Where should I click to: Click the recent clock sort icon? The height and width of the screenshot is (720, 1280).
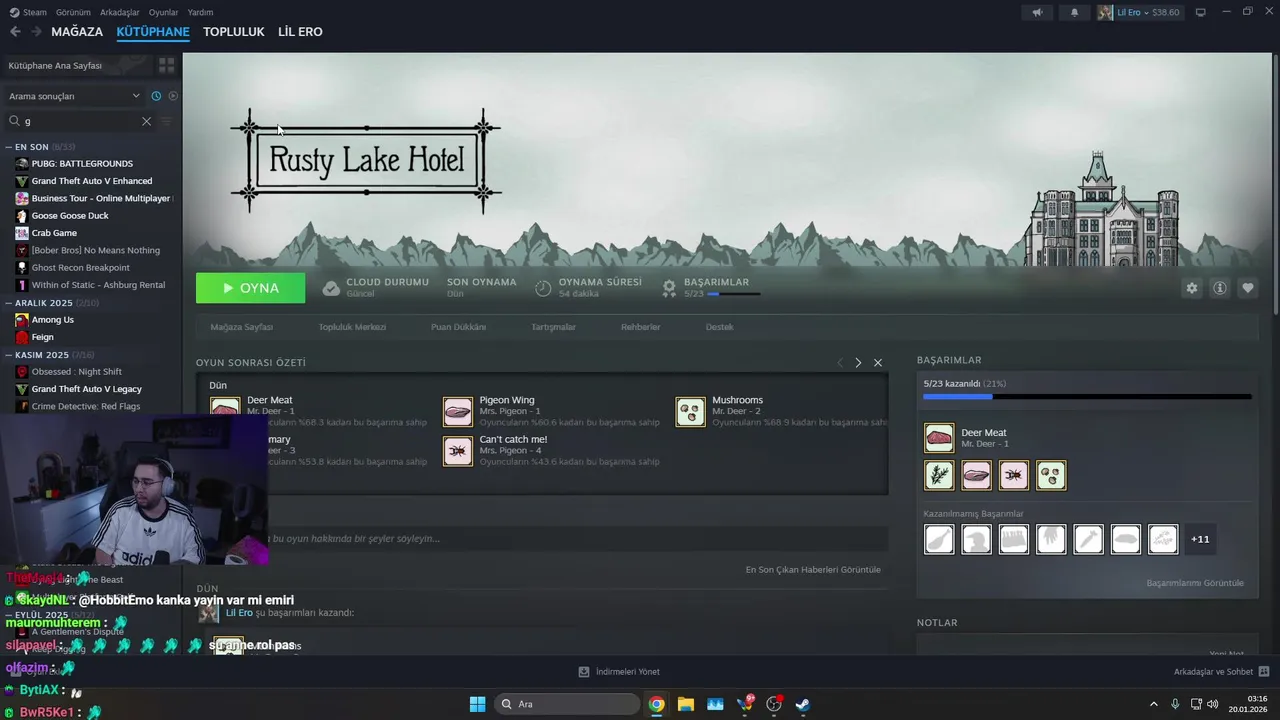point(156,96)
